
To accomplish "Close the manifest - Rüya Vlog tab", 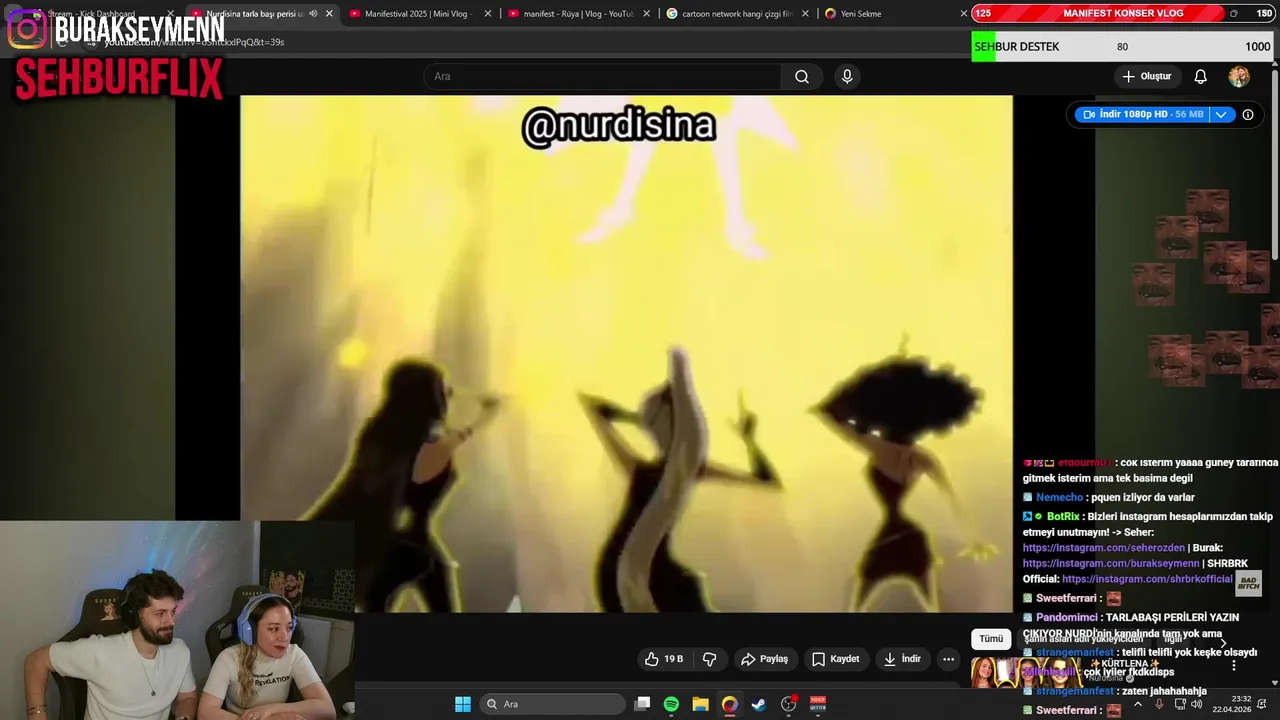I will (x=646, y=14).
